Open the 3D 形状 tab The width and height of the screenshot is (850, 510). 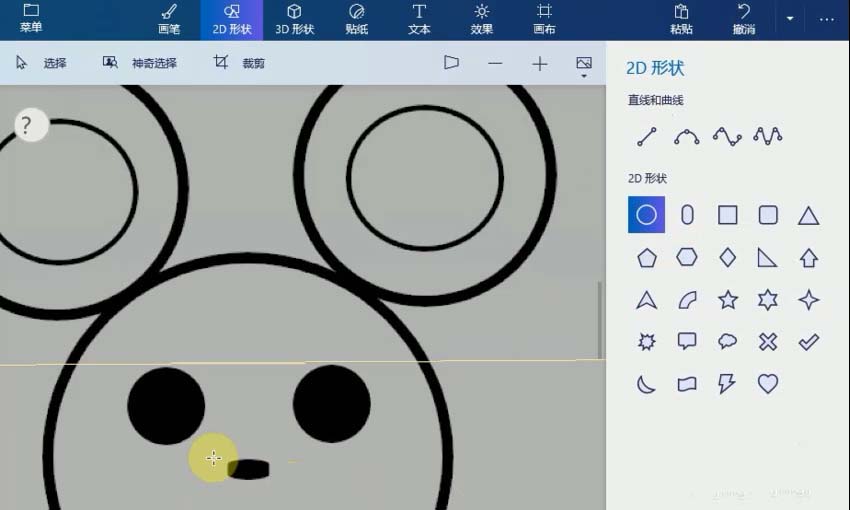pos(294,20)
